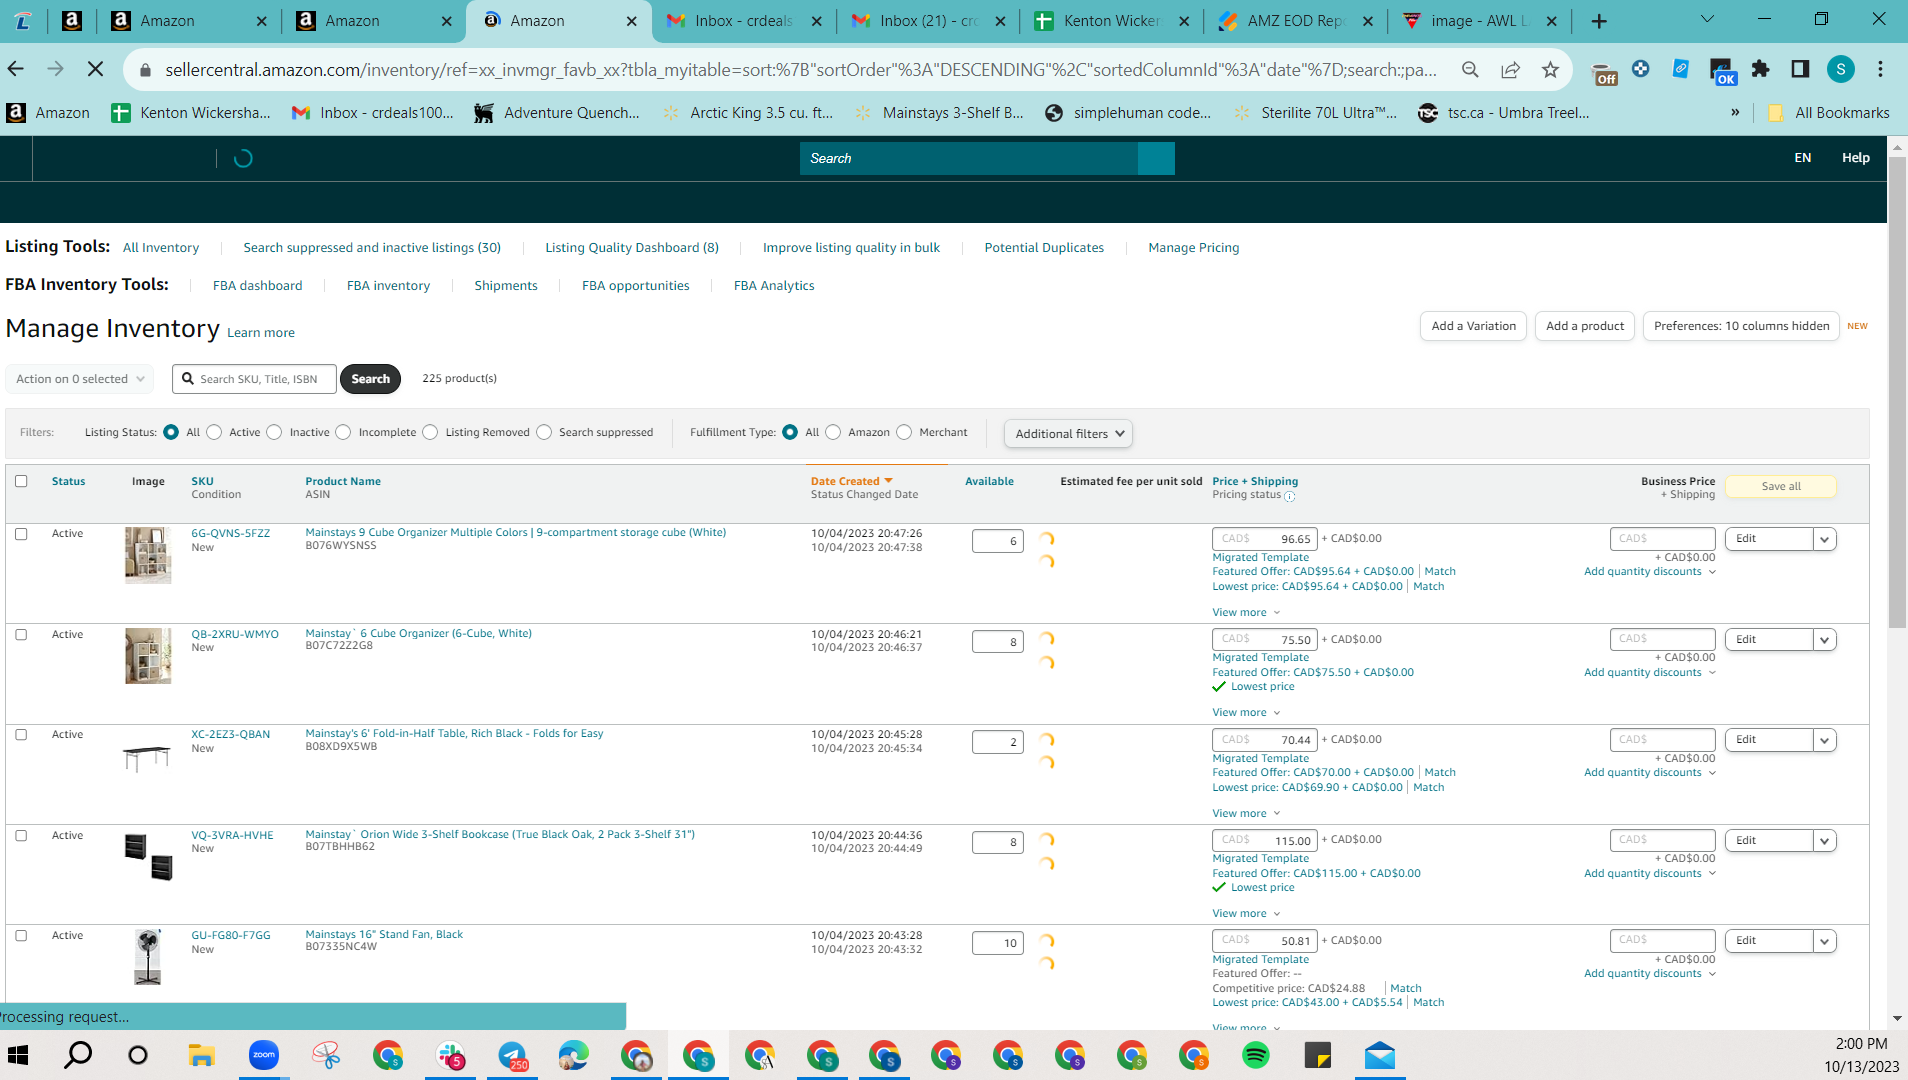
Task: Select the checkbox for SKU XC-2EZ3-QBAN
Action: 21,735
